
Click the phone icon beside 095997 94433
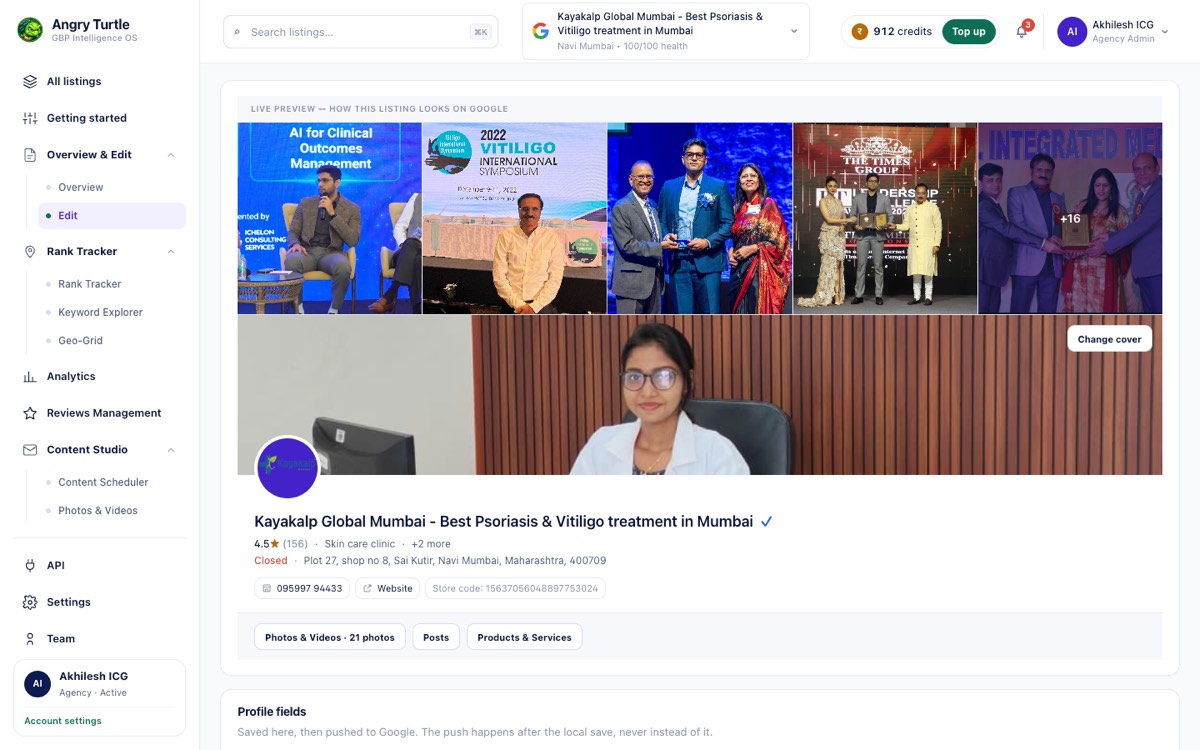[267, 589]
